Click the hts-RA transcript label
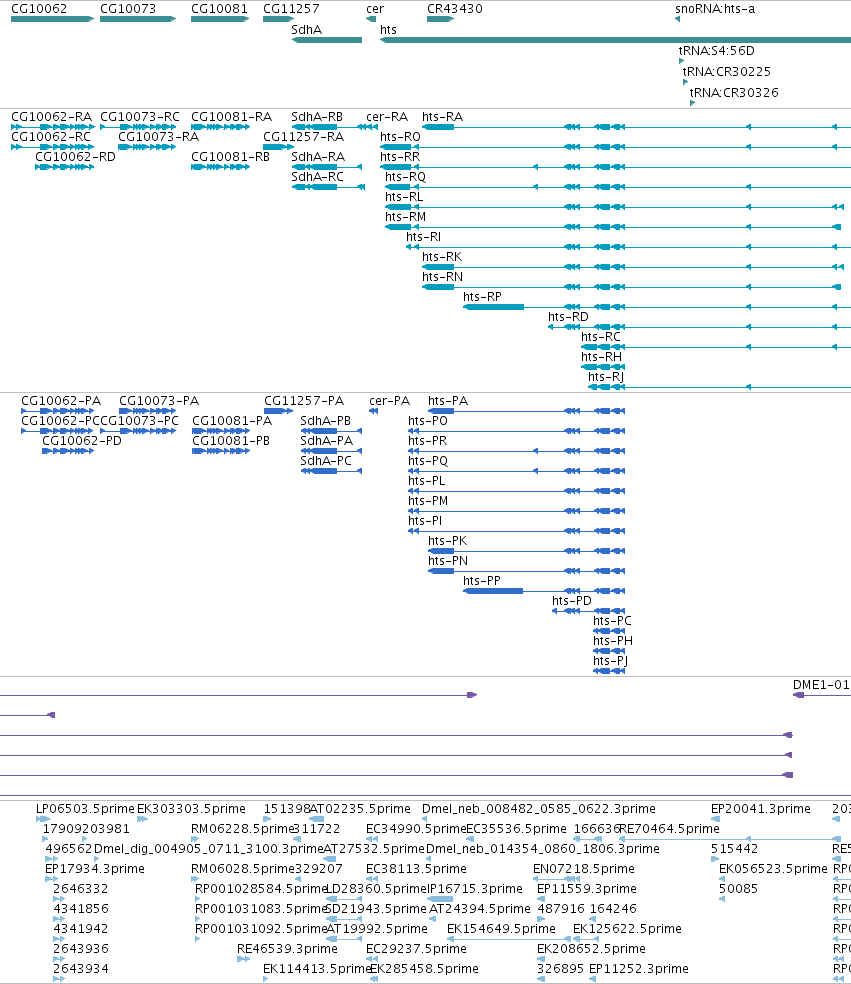This screenshot has height=984, width=851. point(442,117)
